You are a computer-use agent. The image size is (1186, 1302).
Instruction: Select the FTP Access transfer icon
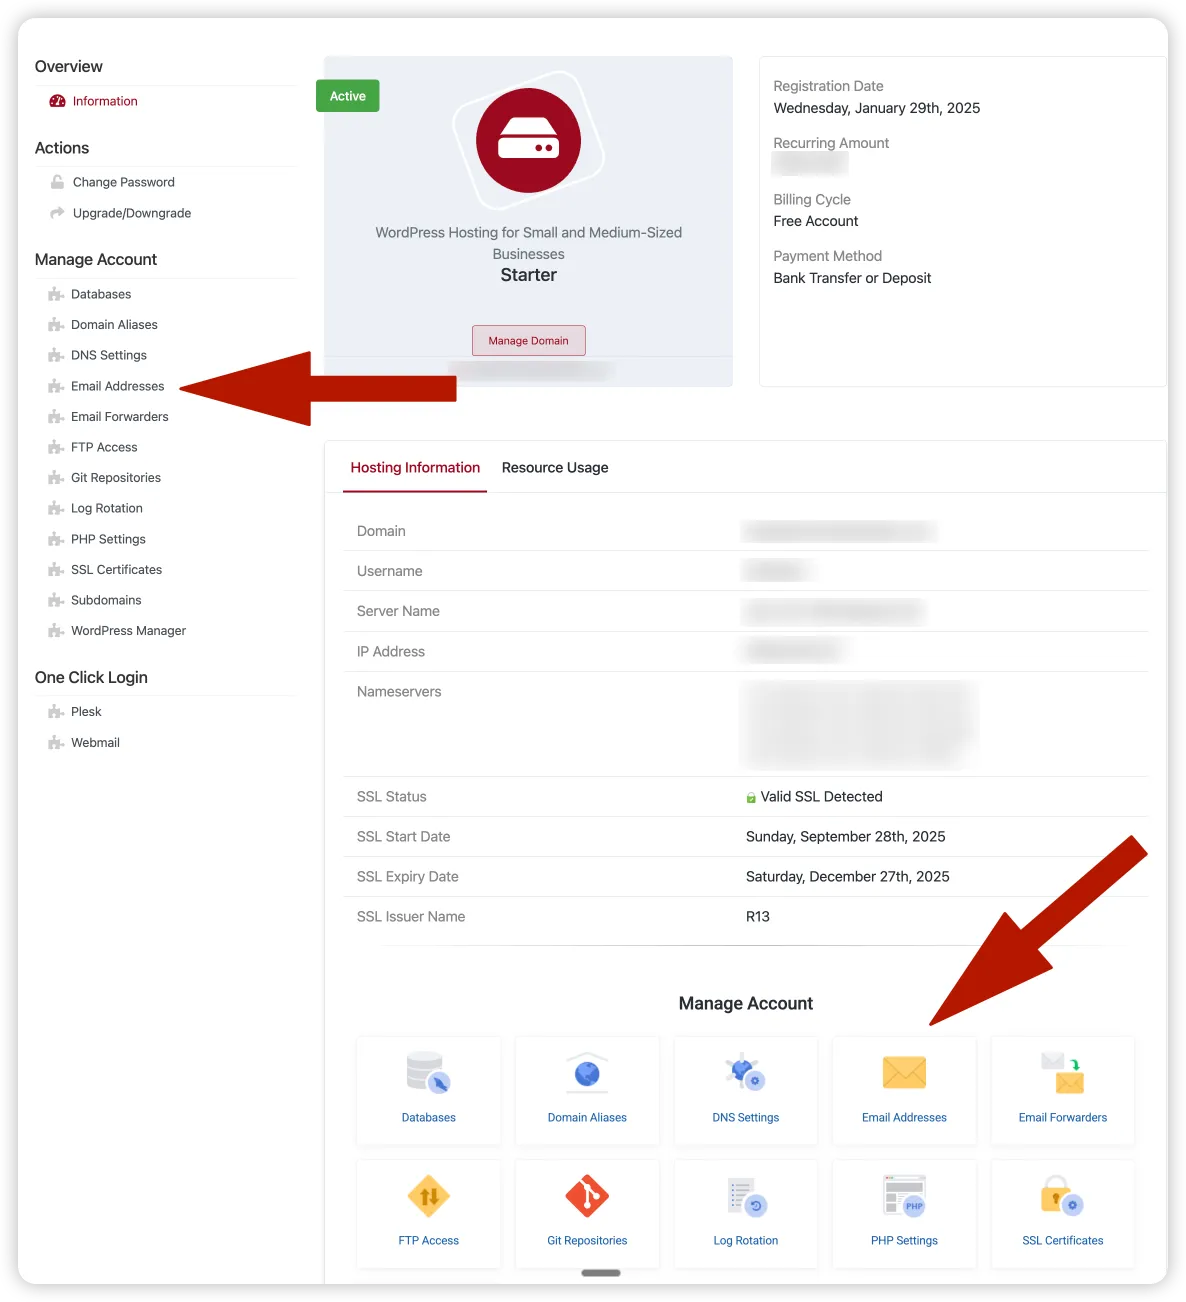pyautogui.click(x=428, y=1197)
